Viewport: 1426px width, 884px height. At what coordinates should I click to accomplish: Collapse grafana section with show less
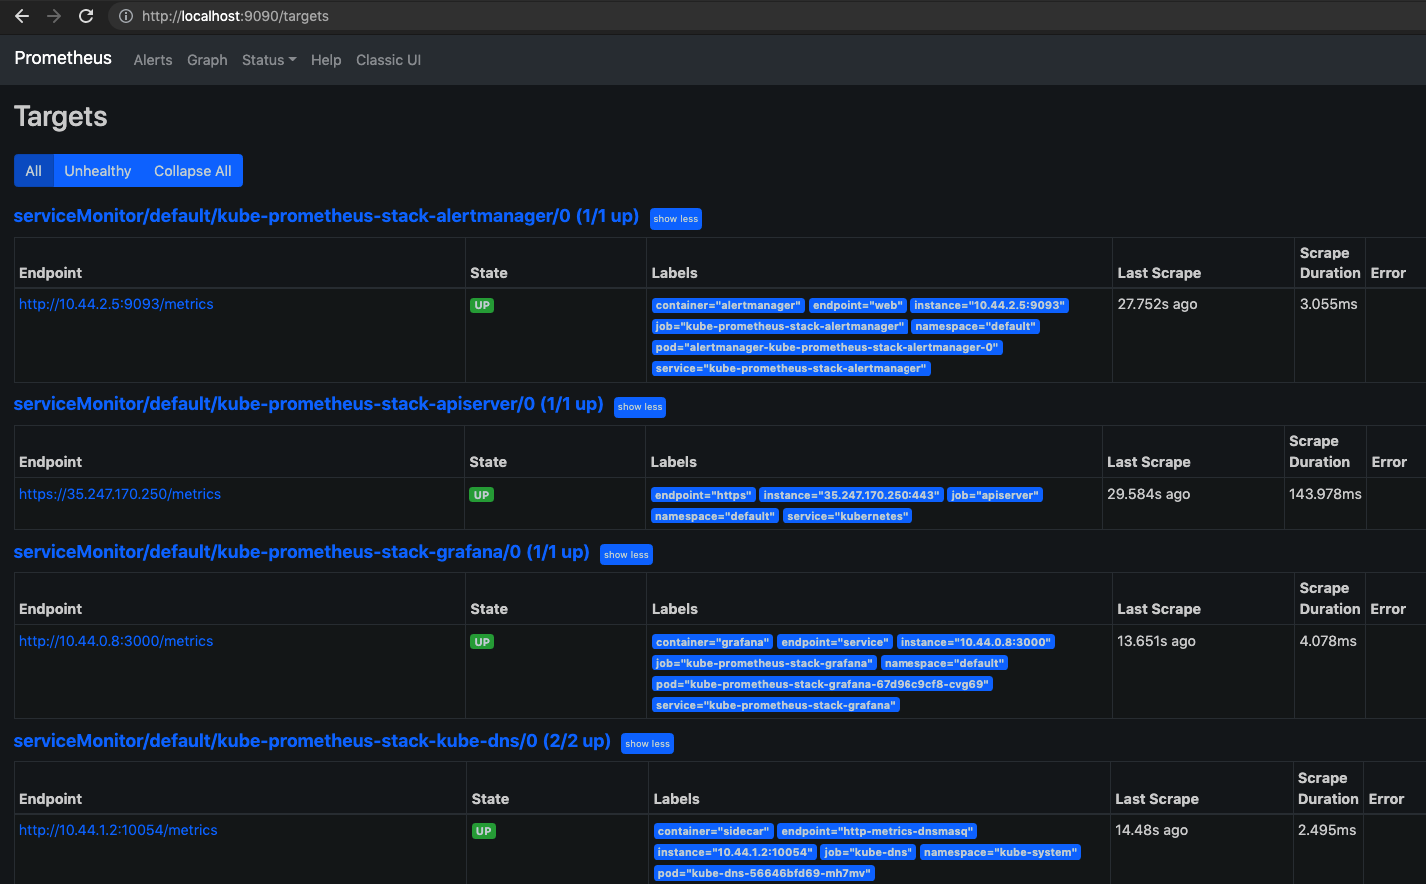coord(626,555)
